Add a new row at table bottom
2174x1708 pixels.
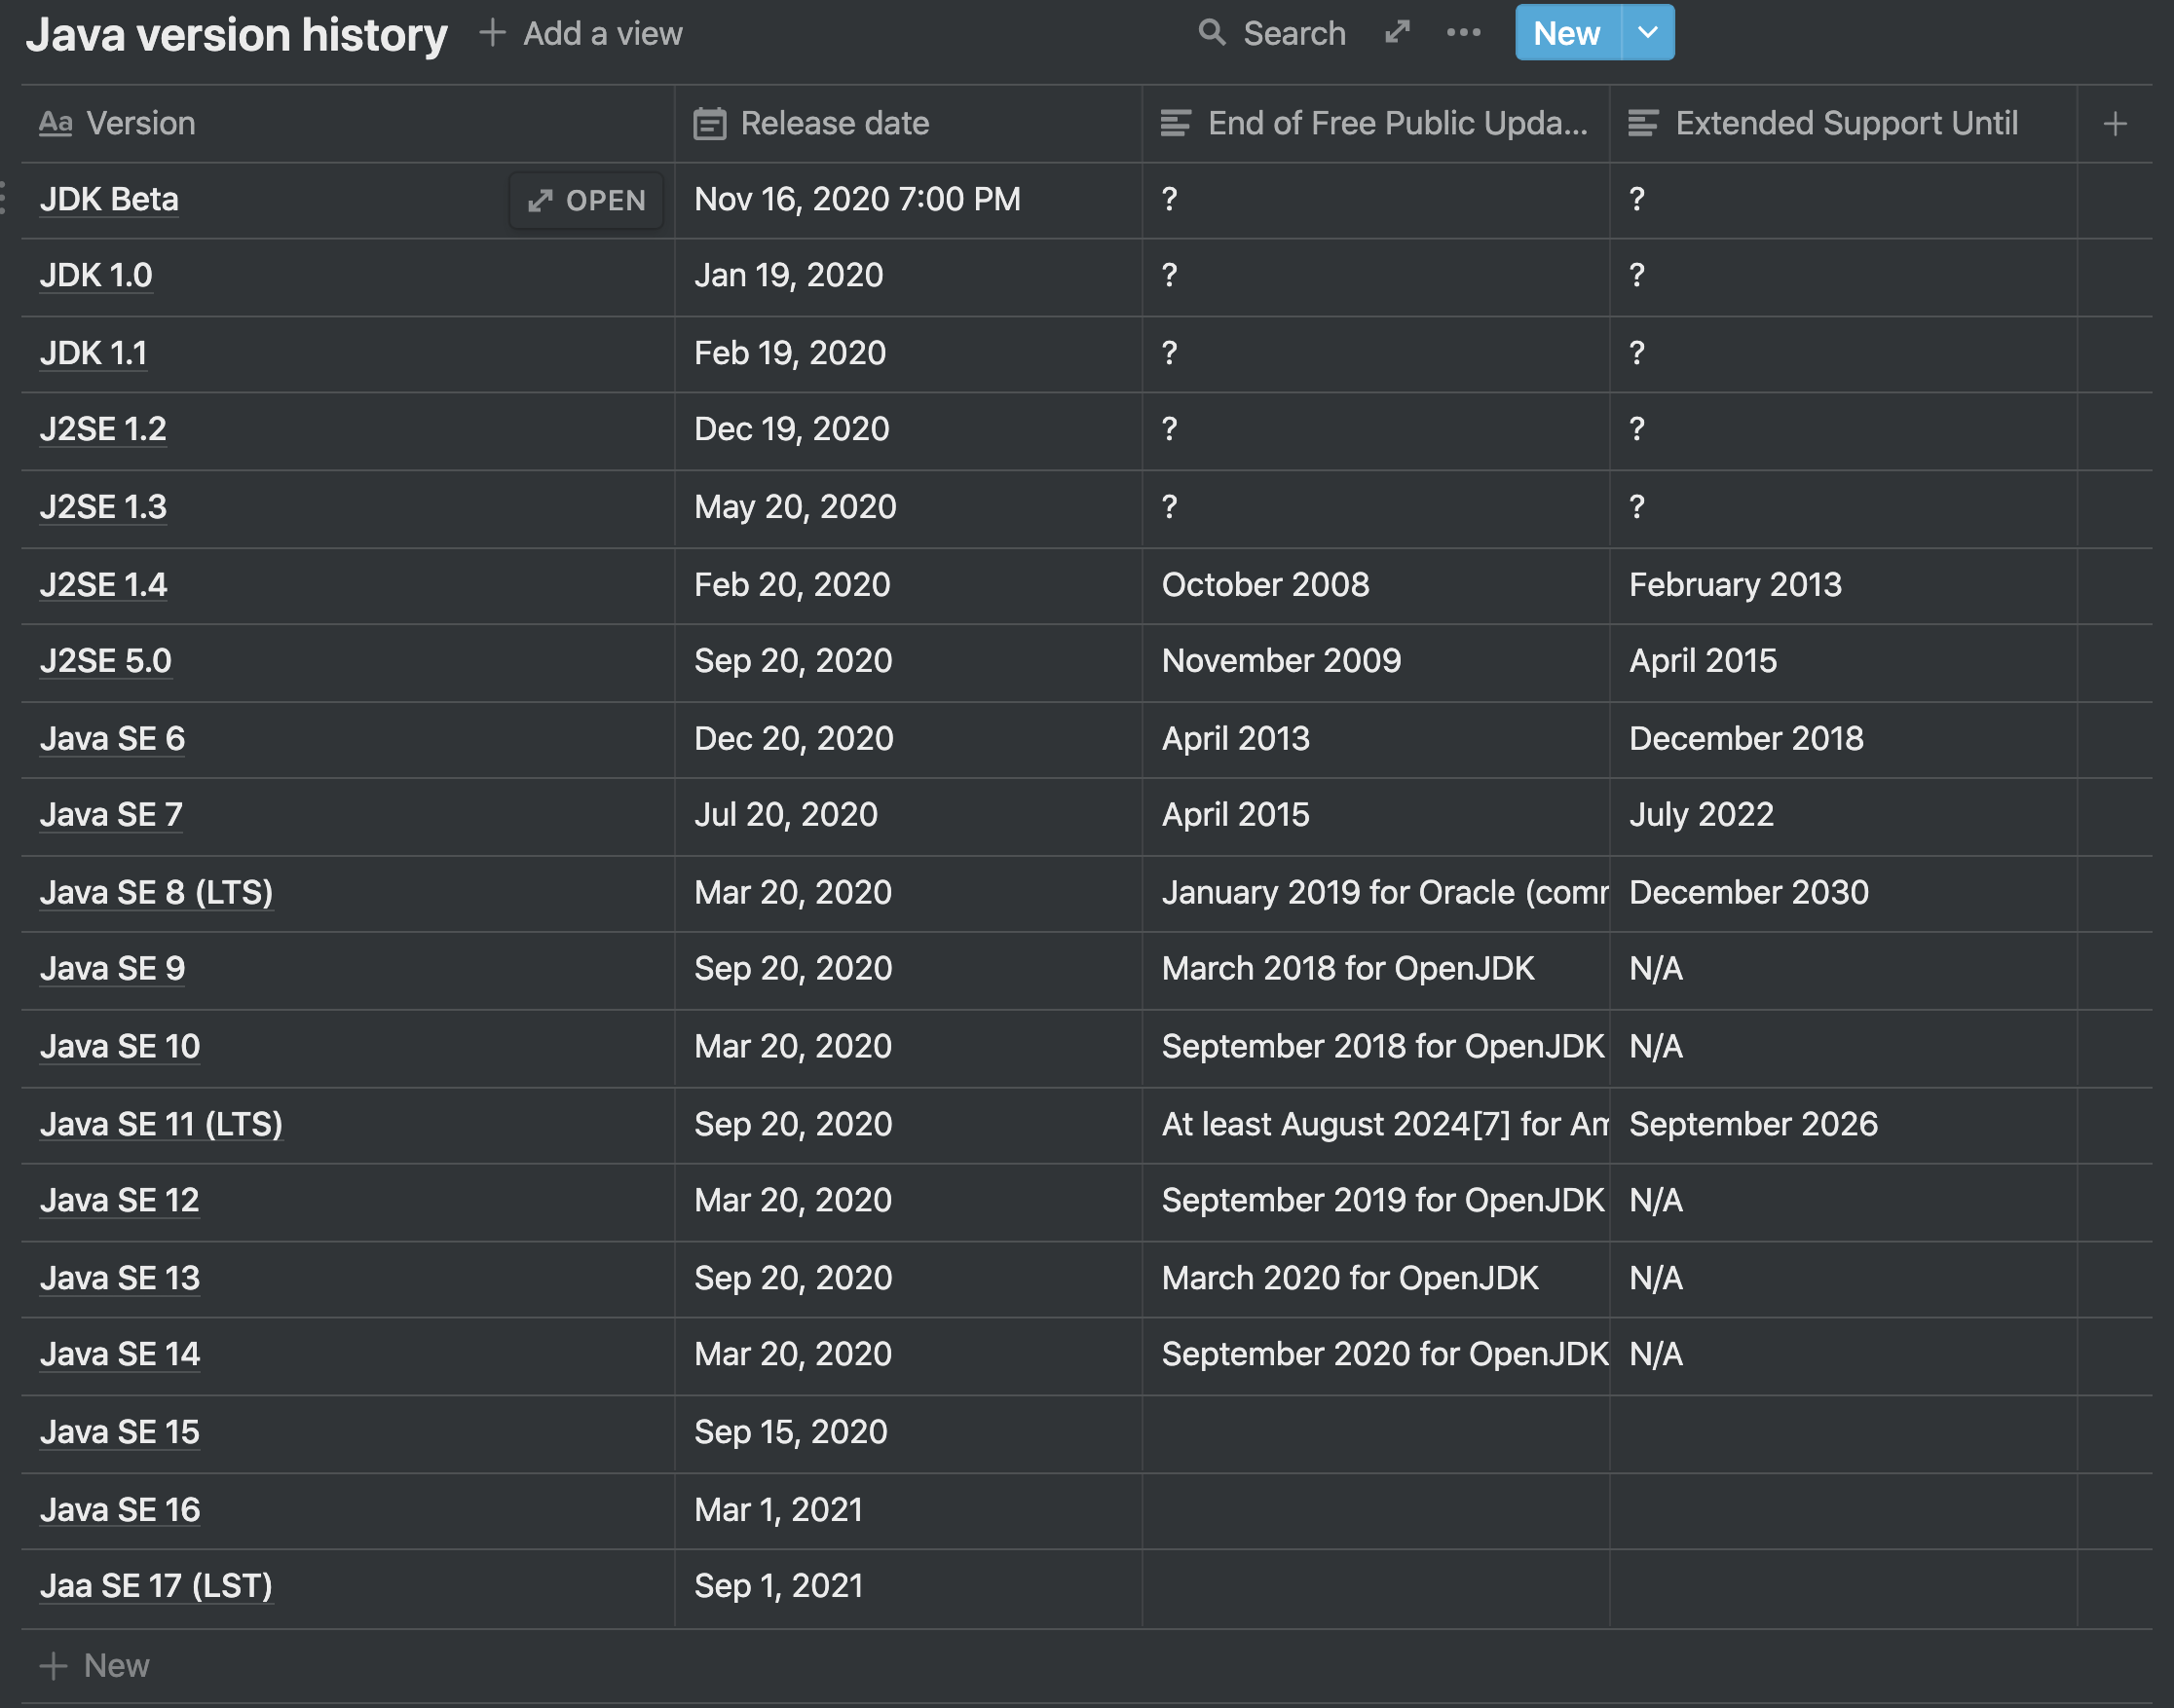(96, 1665)
